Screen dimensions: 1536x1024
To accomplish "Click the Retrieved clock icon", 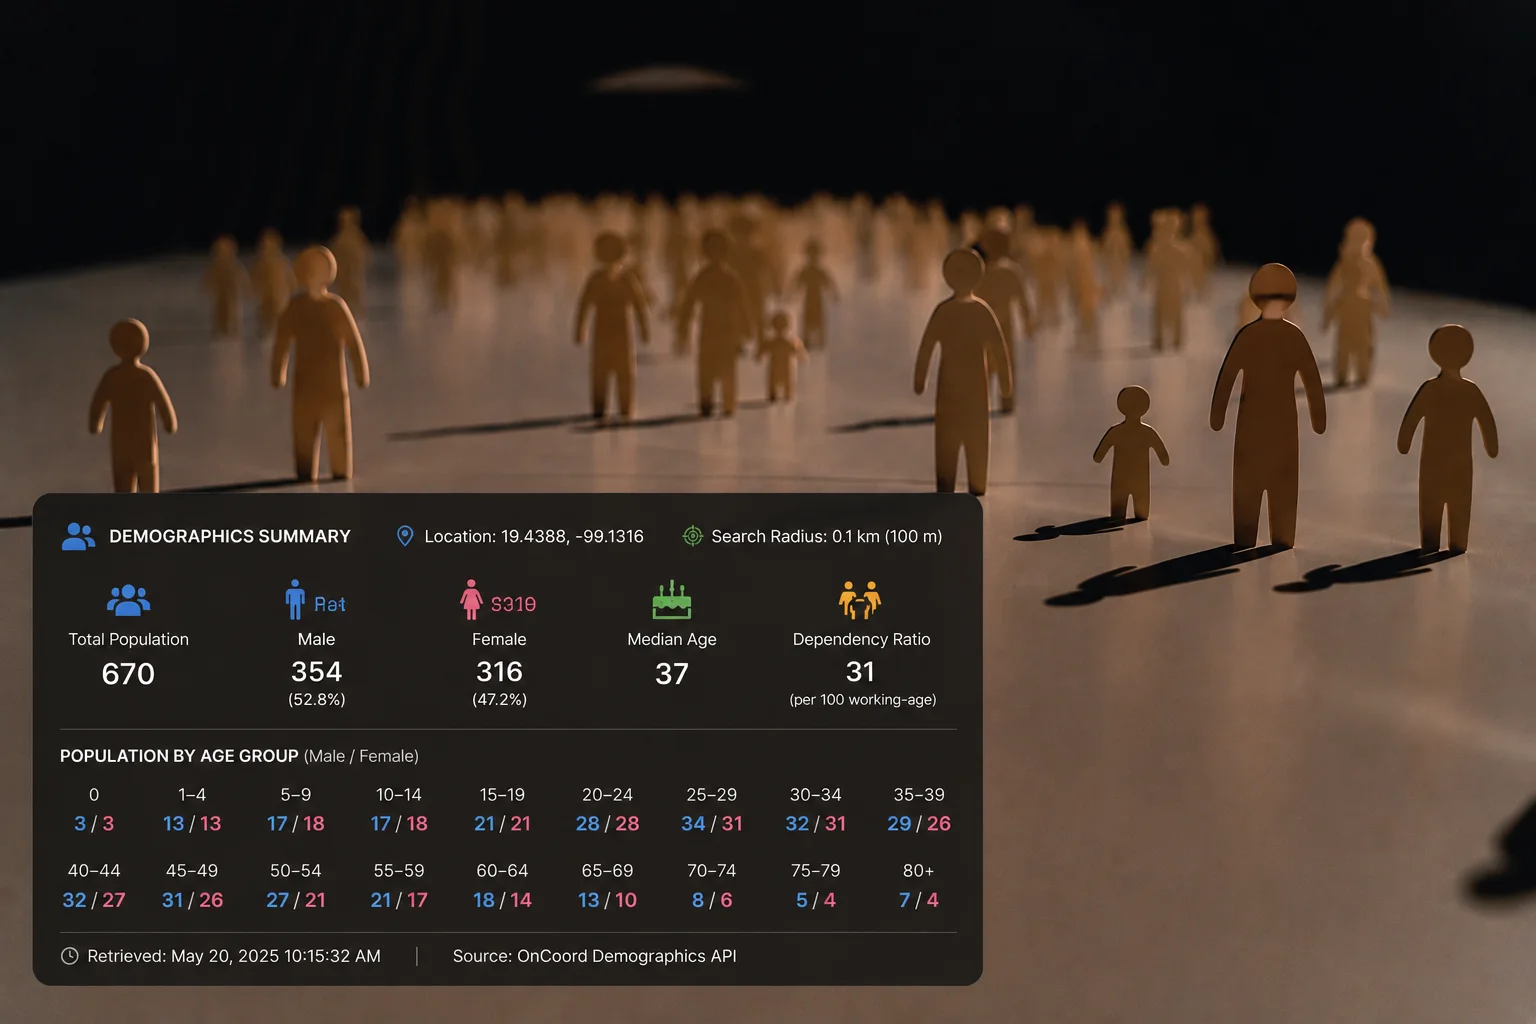I will click(x=70, y=956).
